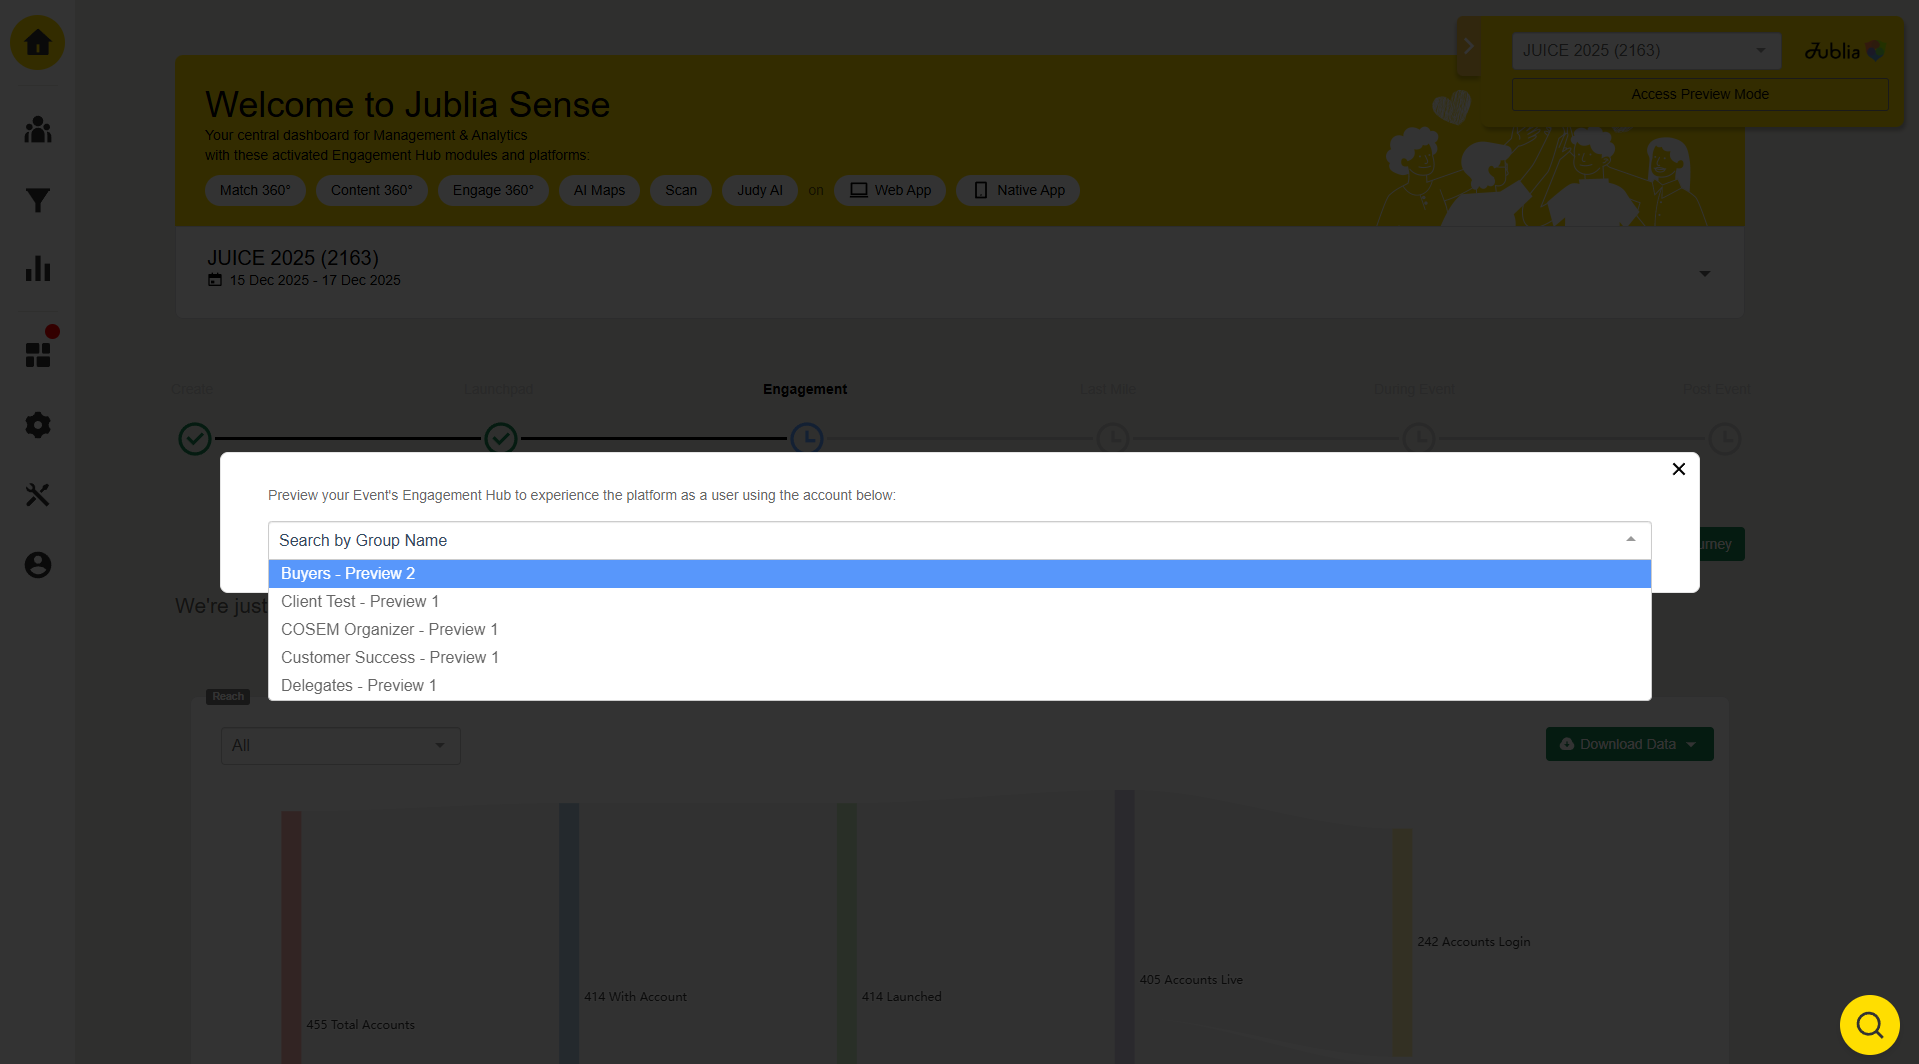Click the Scan module chip
This screenshot has height=1064, width=1919.
[x=681, y=190]
